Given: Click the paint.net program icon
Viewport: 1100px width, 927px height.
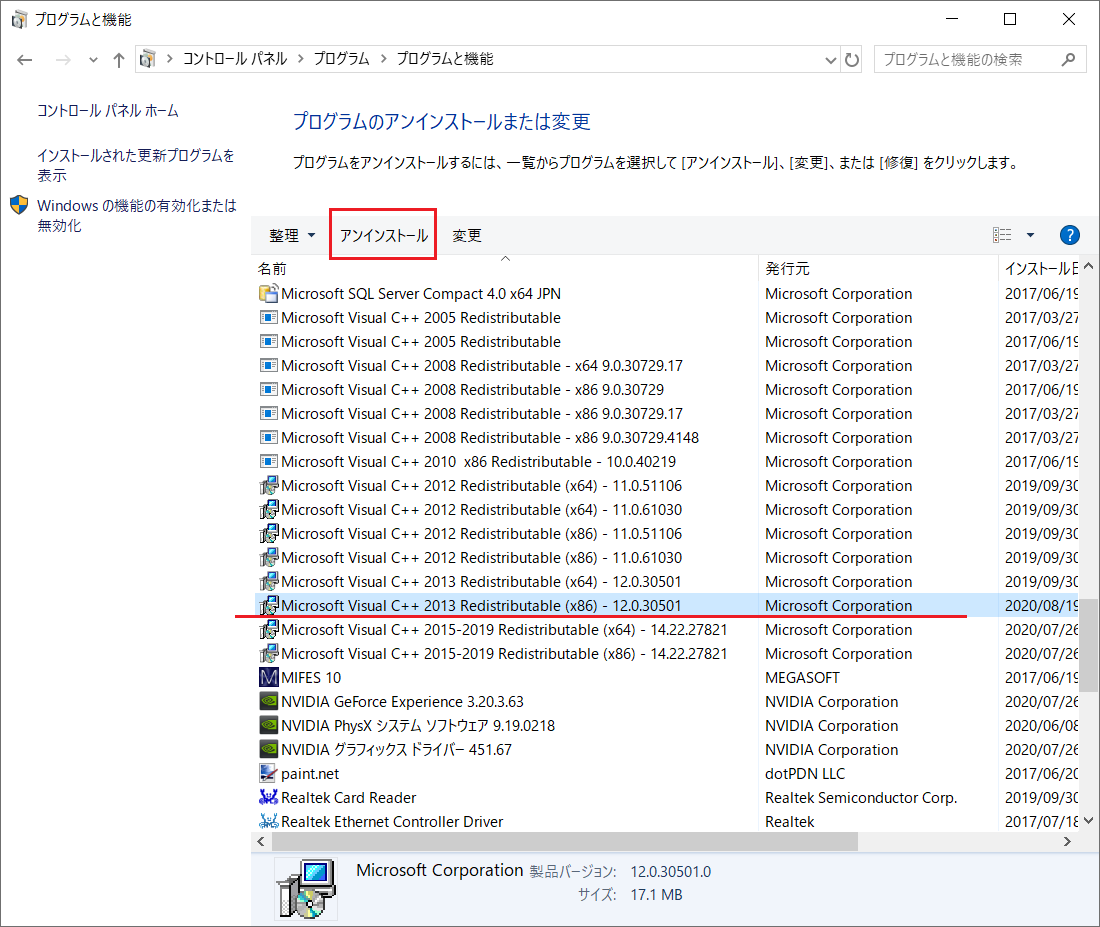Looking at the screenshot, I should [x=269, y=773].
